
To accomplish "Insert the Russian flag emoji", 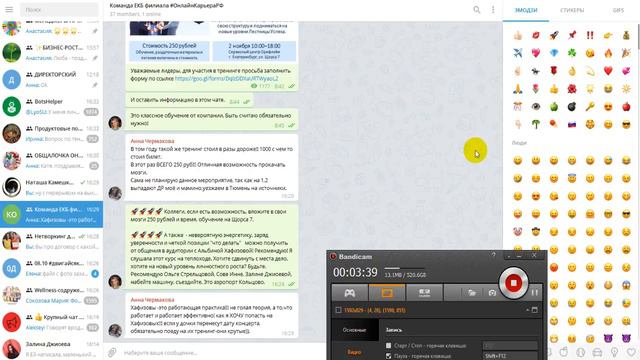I will click(572, 124).
